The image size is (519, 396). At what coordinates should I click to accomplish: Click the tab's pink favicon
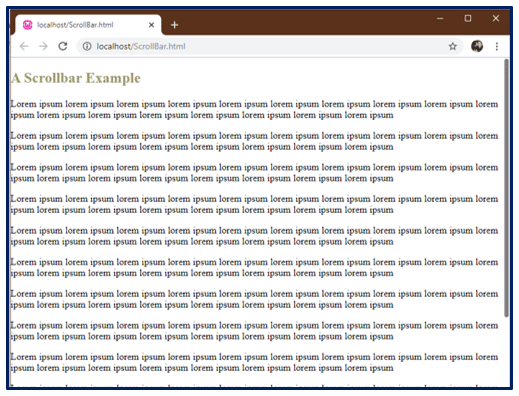[28, 25]
